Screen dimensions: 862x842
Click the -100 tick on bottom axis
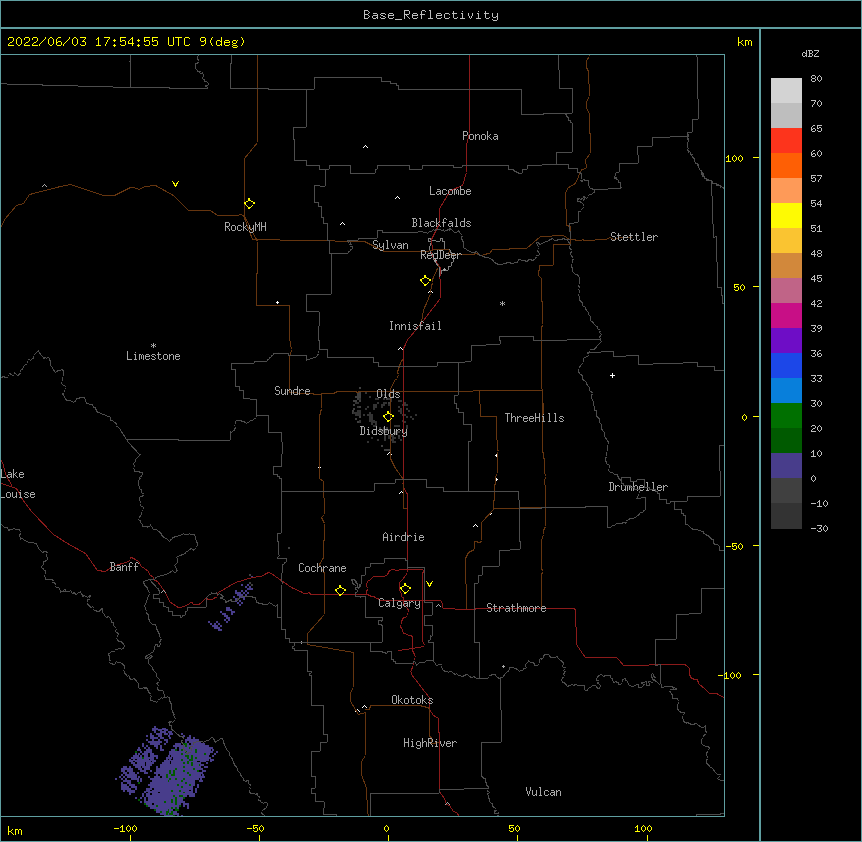tap(125, 828)
